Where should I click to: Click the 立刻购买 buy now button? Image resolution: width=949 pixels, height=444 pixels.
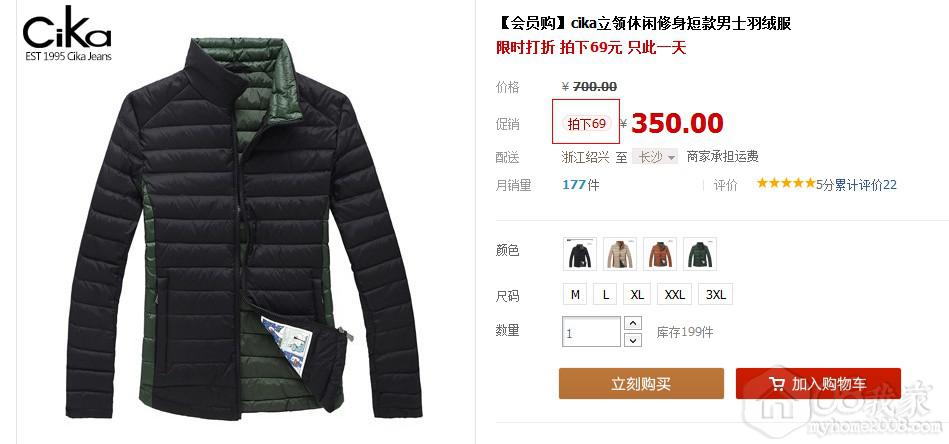tap(641, 384)
